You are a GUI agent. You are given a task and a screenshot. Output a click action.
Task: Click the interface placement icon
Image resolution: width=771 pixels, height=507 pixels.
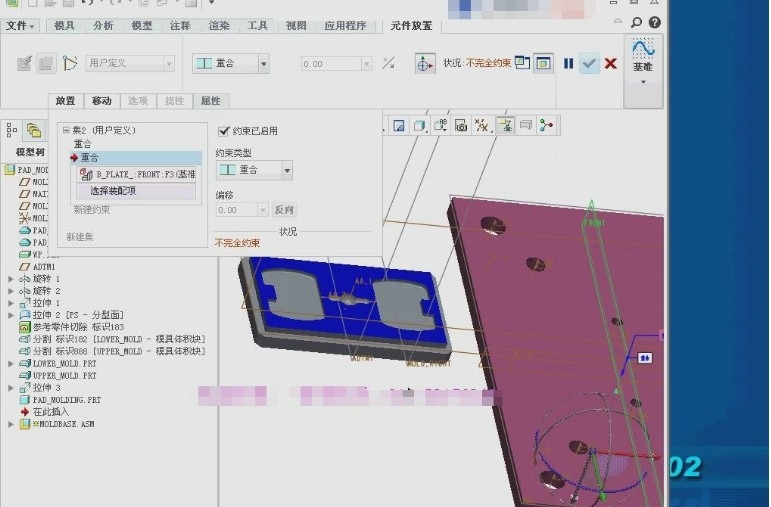tap(24, 63)
